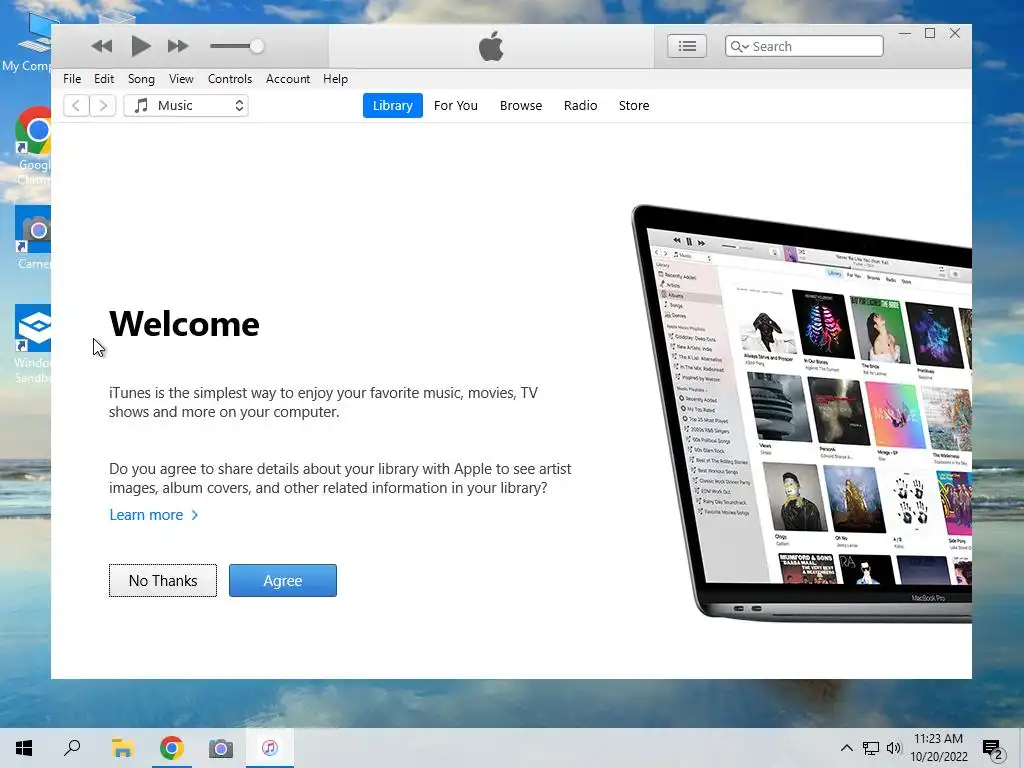Screen dimensions: 1024x768
Task: Open the network status tray icon
Action: click(x=871, y=748)
